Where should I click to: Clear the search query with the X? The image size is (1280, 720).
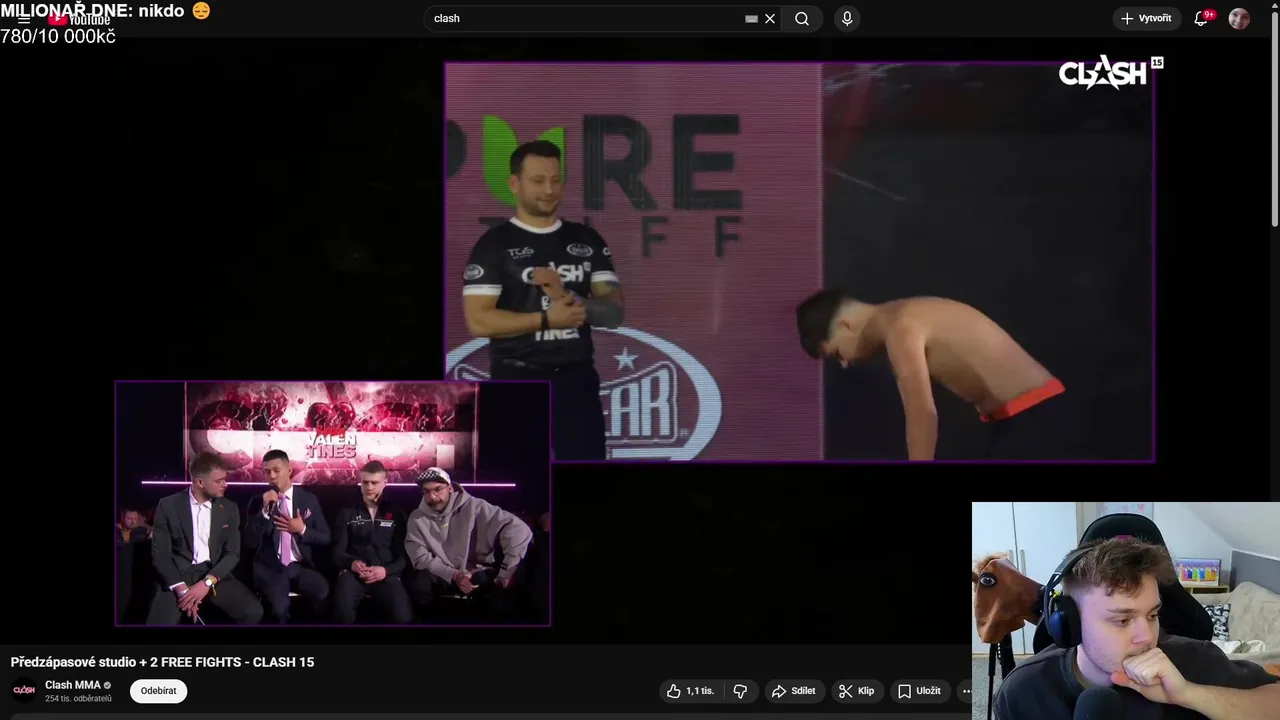click(770, 18)
